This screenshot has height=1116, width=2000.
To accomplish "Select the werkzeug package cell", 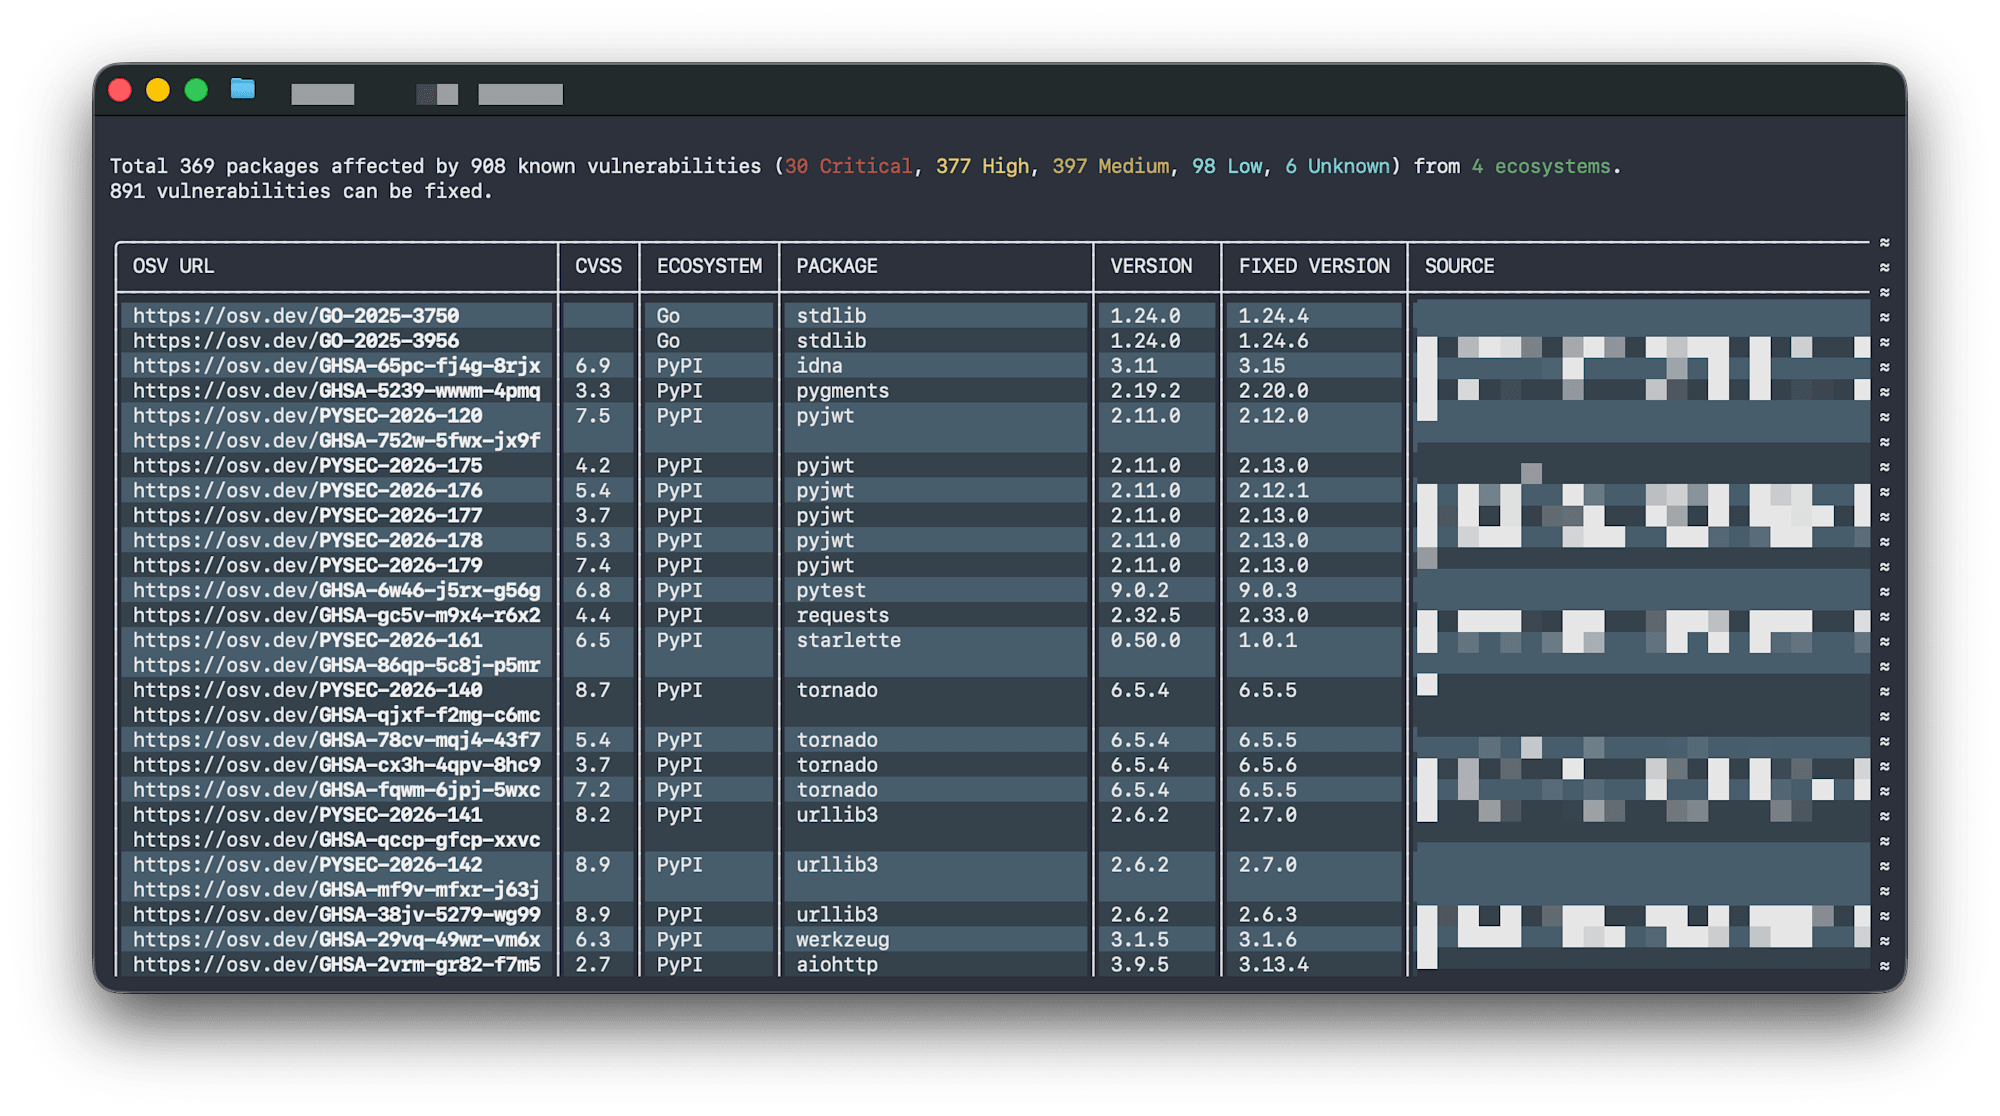I will click(x=842, y=941).
